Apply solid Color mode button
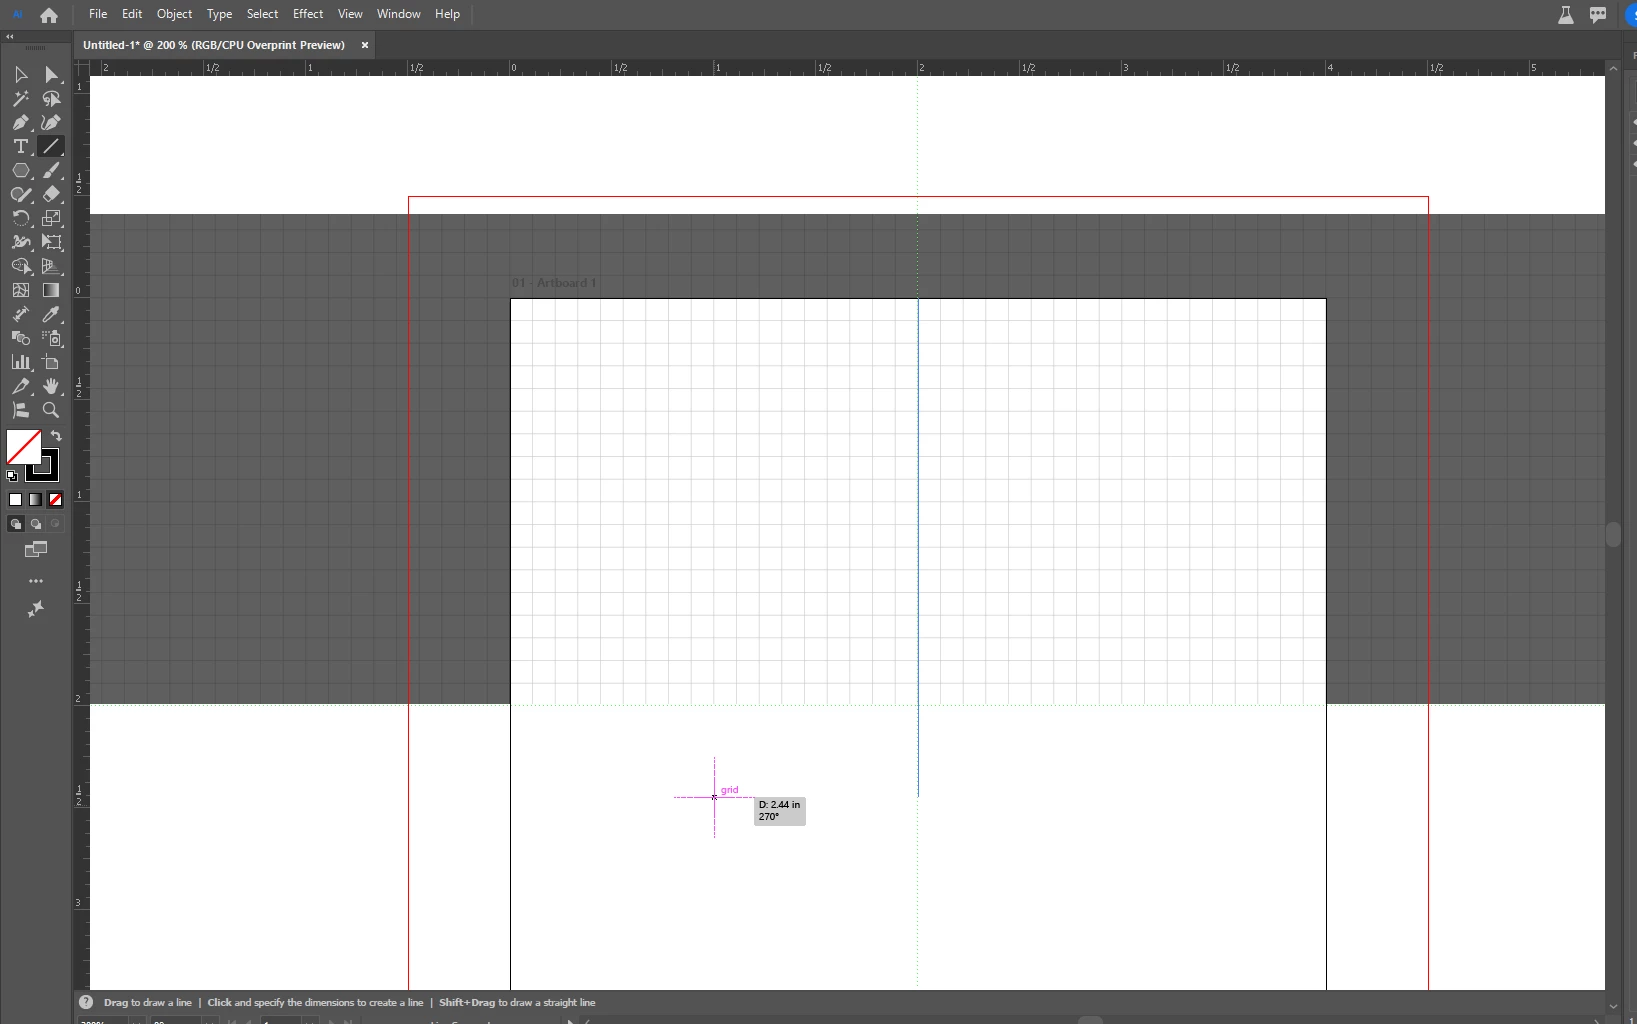This screenshot has width=1637, height=1024. [x=15, y=500]
